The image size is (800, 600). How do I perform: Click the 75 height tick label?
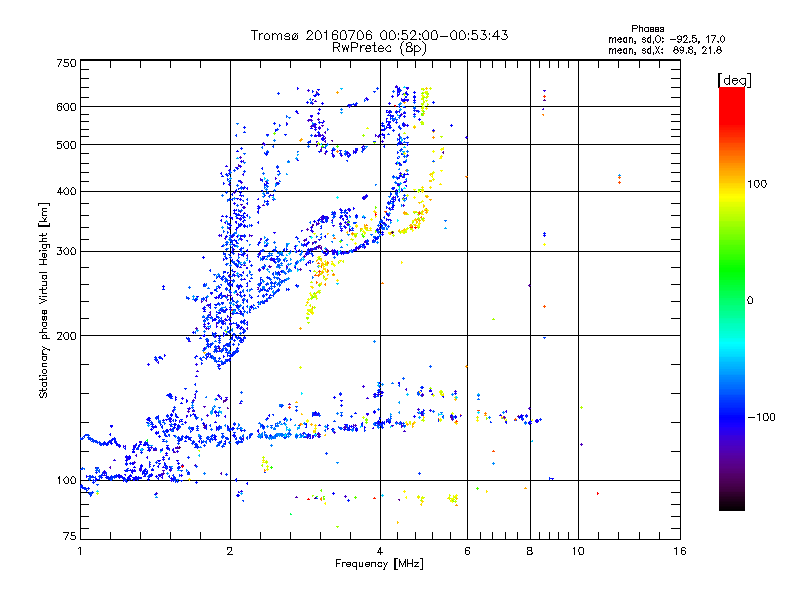[x=70, y=536]
